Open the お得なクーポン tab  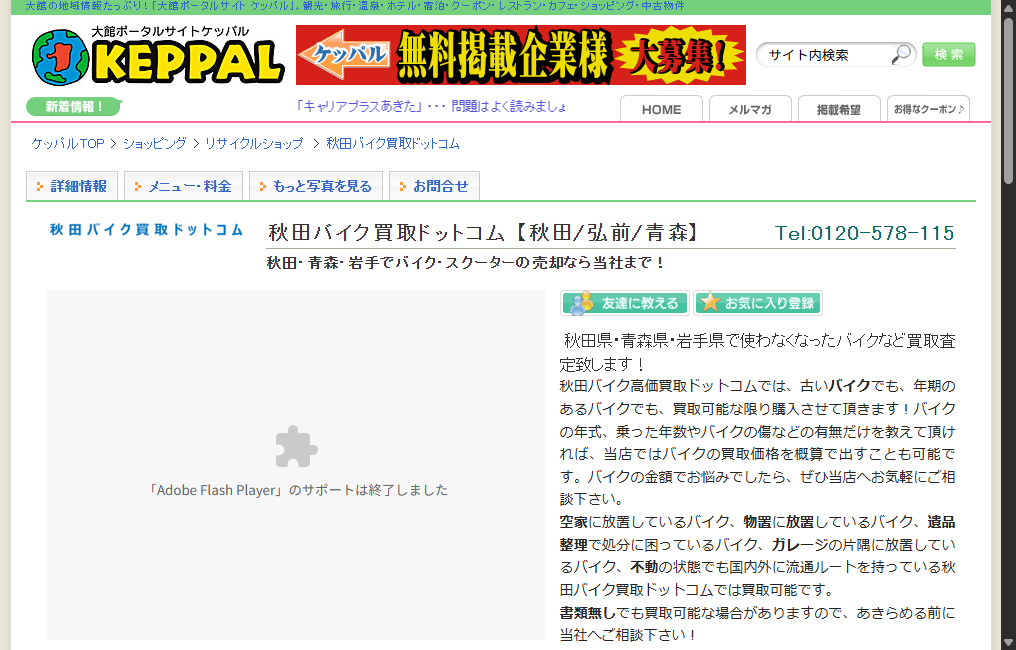pos(928,109)
